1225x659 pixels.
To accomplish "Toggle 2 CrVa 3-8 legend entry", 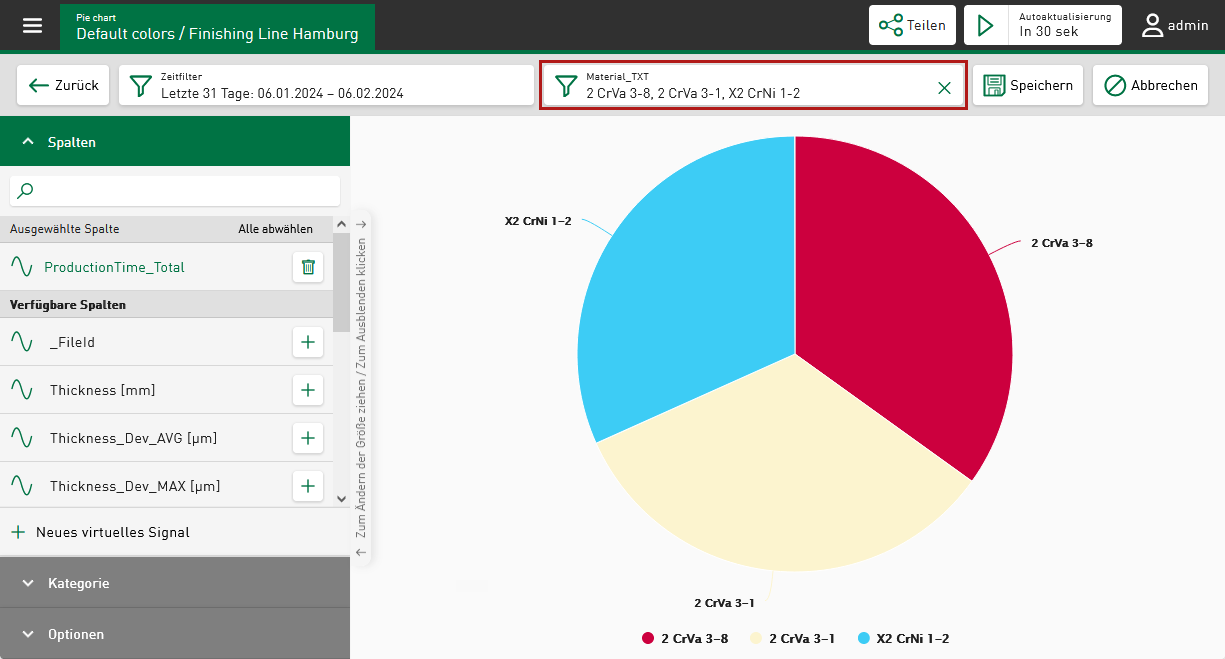I will click(x=685, y=638).
